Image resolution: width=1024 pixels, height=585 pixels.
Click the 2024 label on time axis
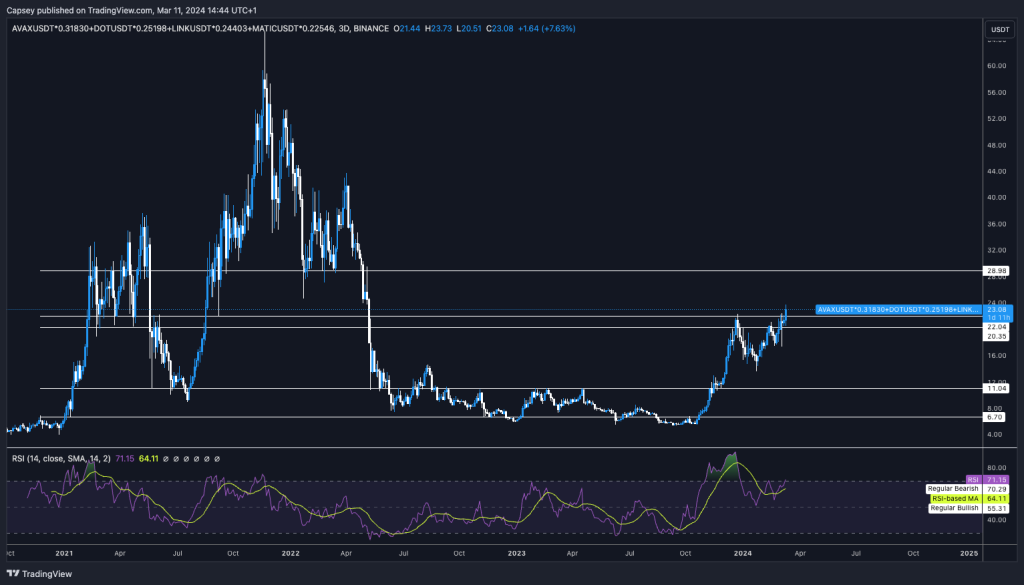tap(743, 553)
